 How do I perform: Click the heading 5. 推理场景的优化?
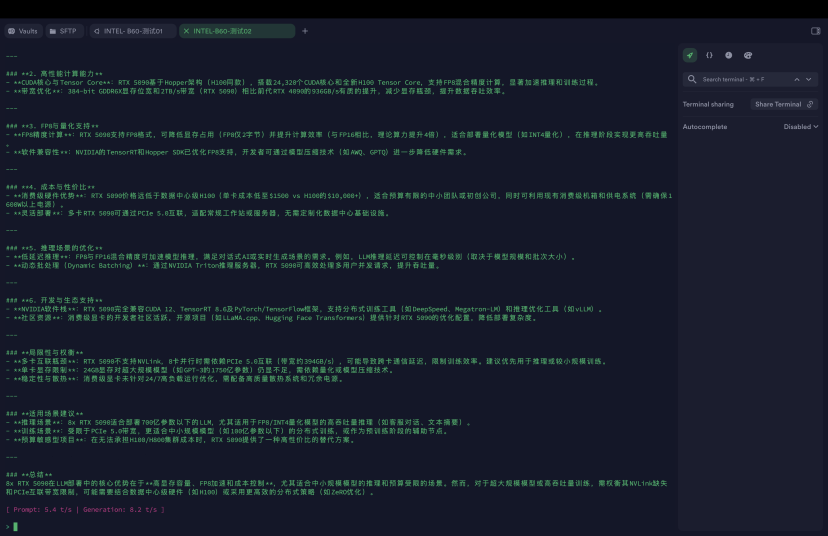(54, 248)
